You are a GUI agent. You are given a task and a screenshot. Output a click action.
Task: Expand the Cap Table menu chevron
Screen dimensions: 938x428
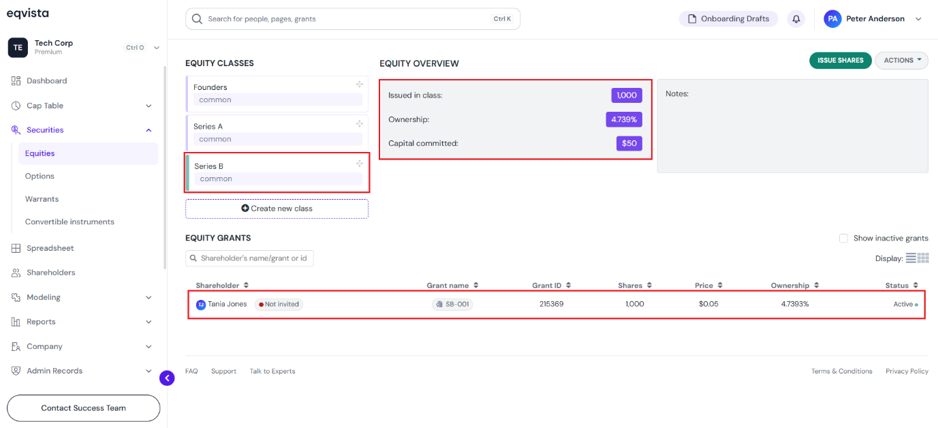149,106
